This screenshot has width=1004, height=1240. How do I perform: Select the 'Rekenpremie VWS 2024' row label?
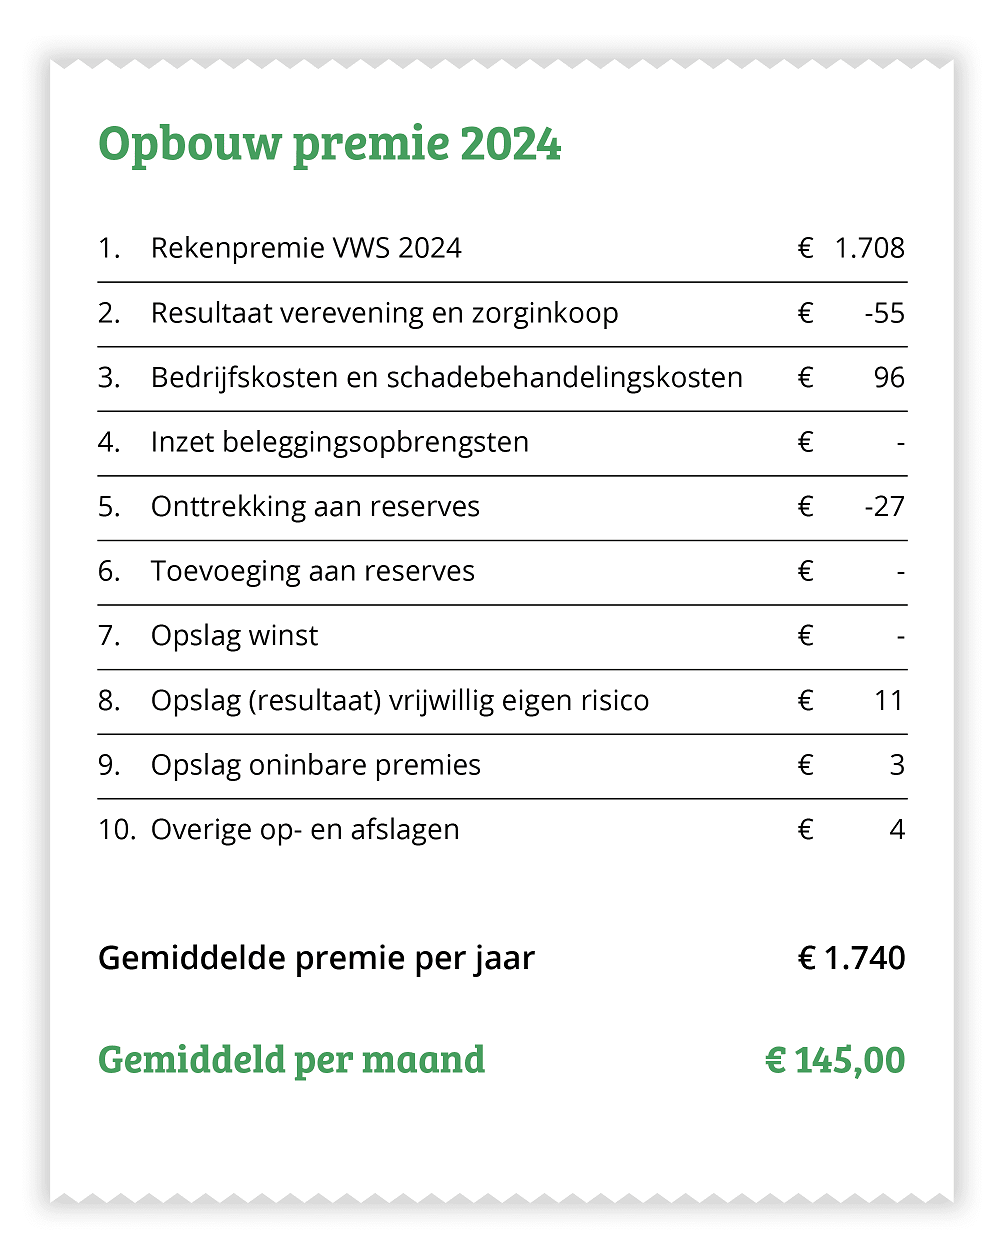pos(306,248)
